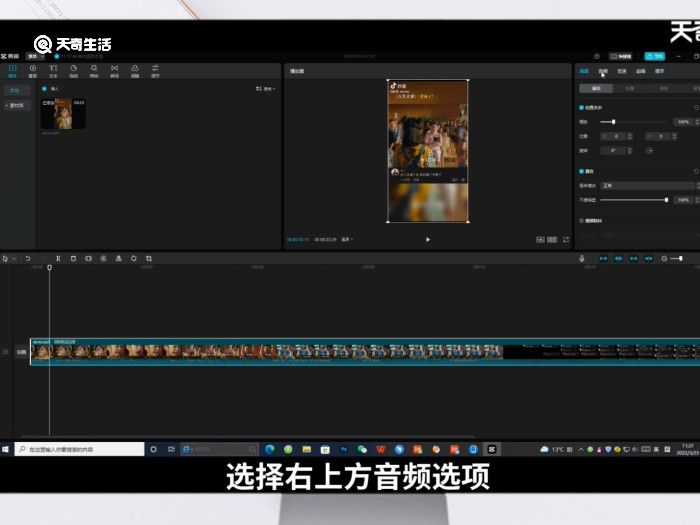Screen dimensions: 700x525
Task: Open the Media (媒体) panel icon
Action: [x=12, y=71]
